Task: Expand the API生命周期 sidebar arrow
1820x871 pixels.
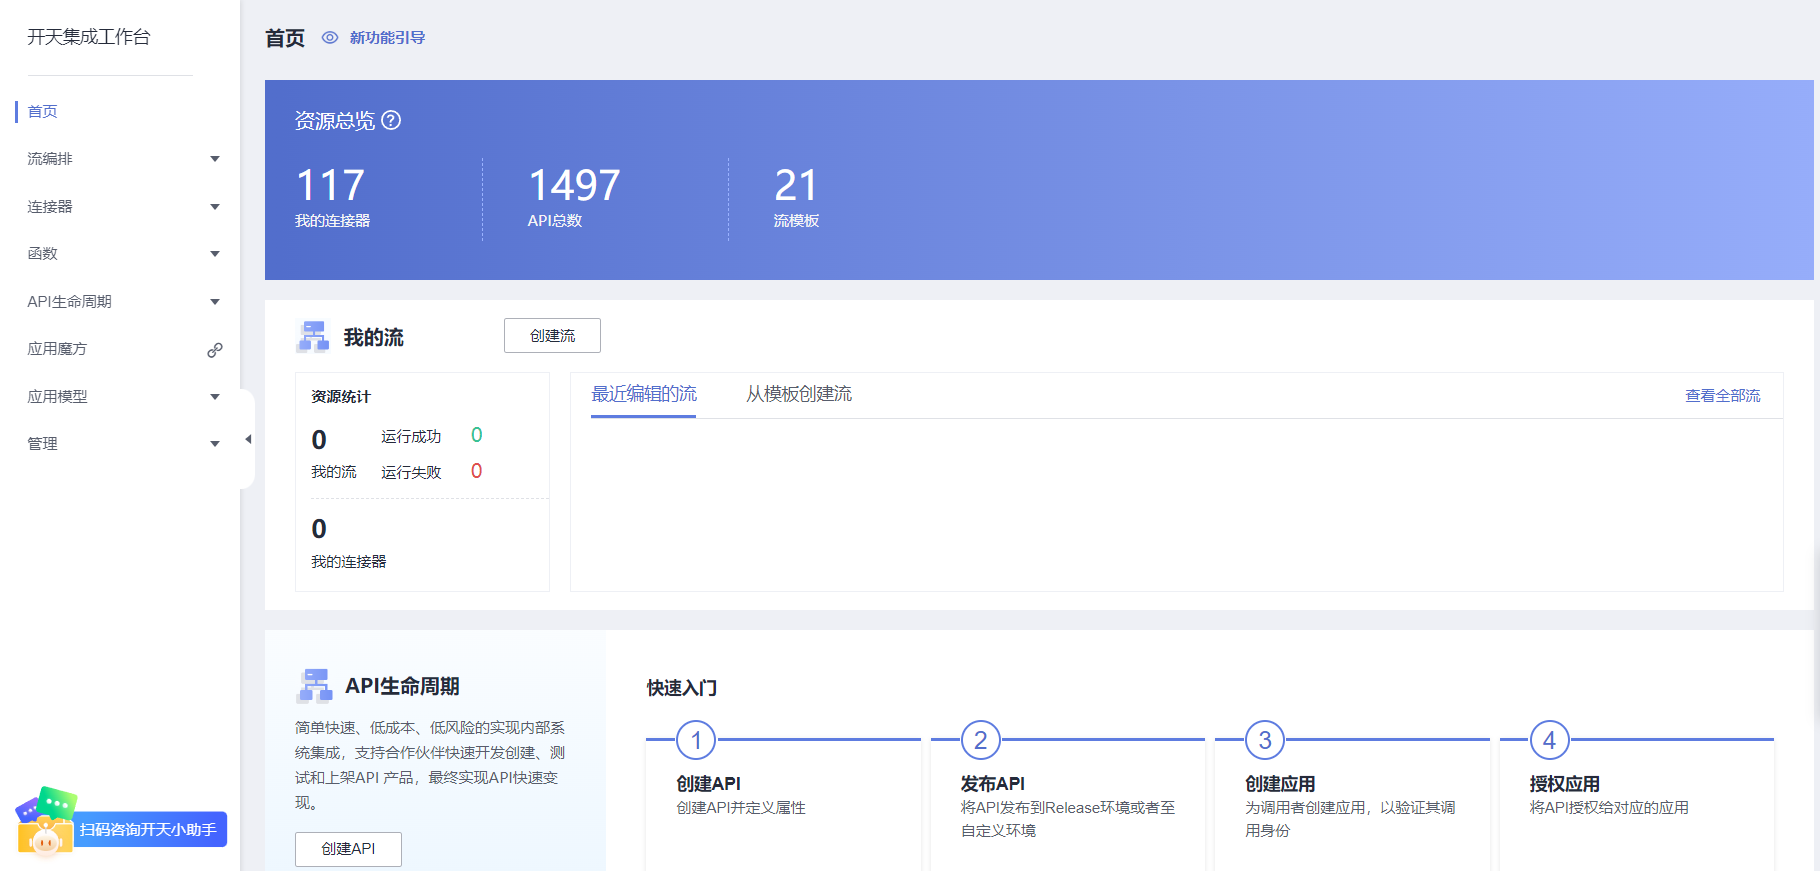Action: (215, 302)
